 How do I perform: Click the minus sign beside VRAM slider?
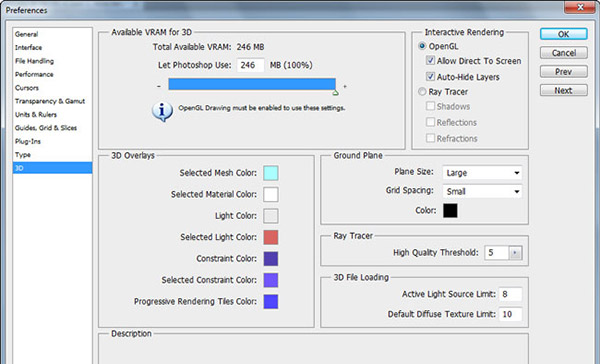click(x=159, y=87)
